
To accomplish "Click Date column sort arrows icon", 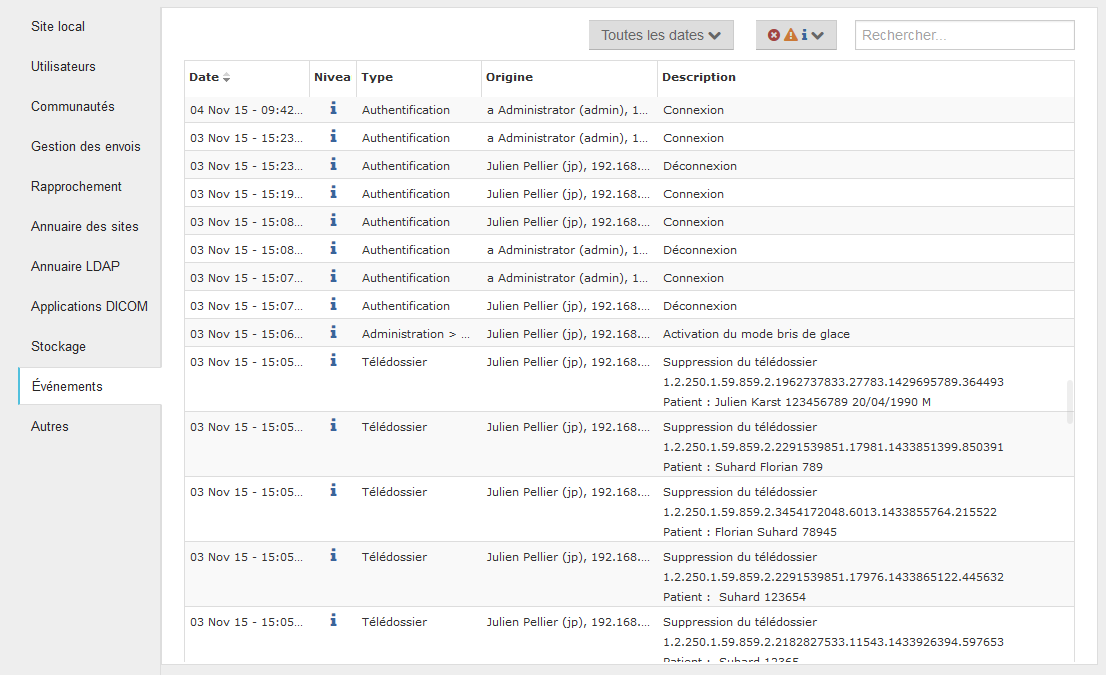I will (x=226, y=78).
